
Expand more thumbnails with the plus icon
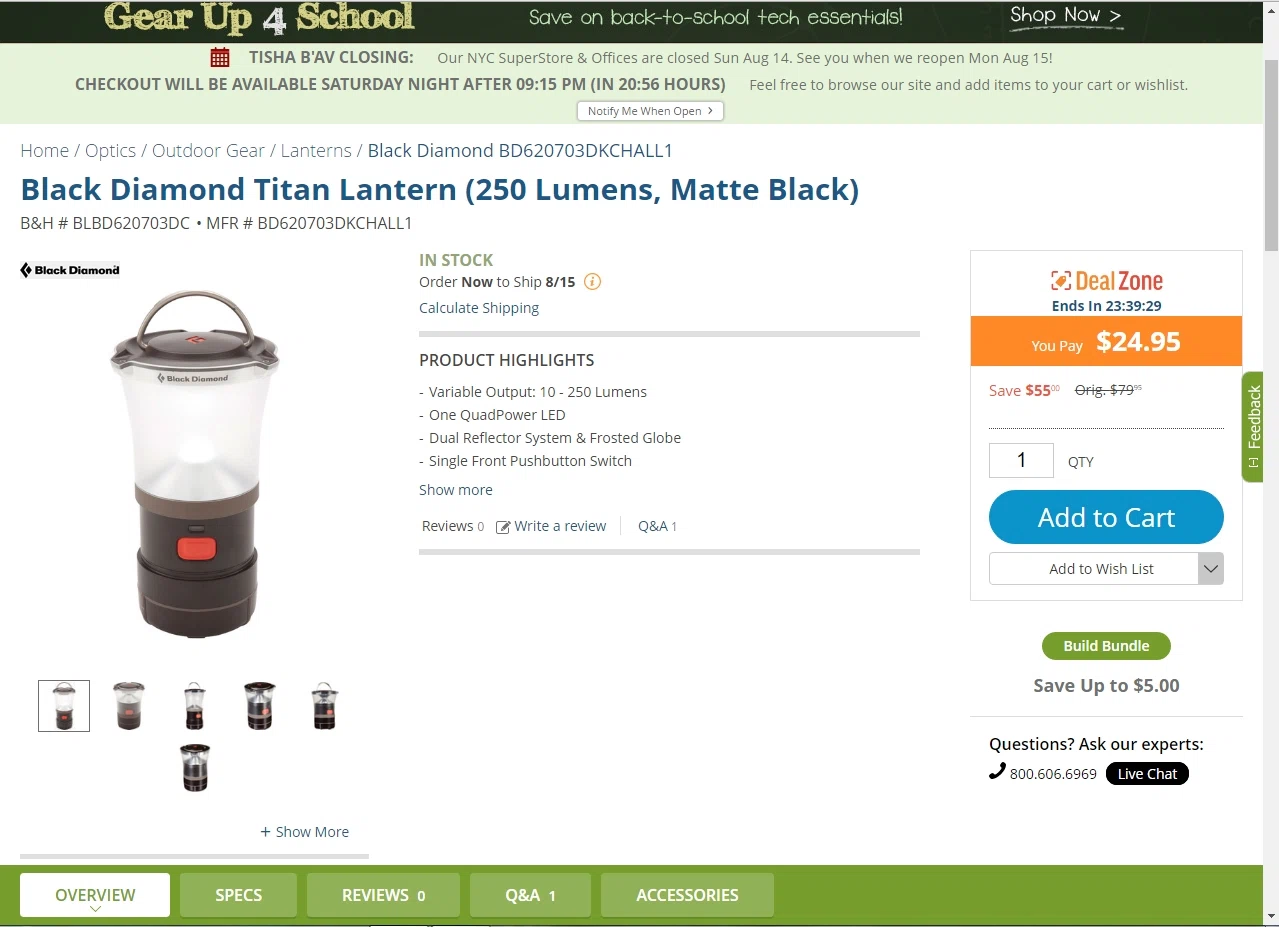coord(266,832)
